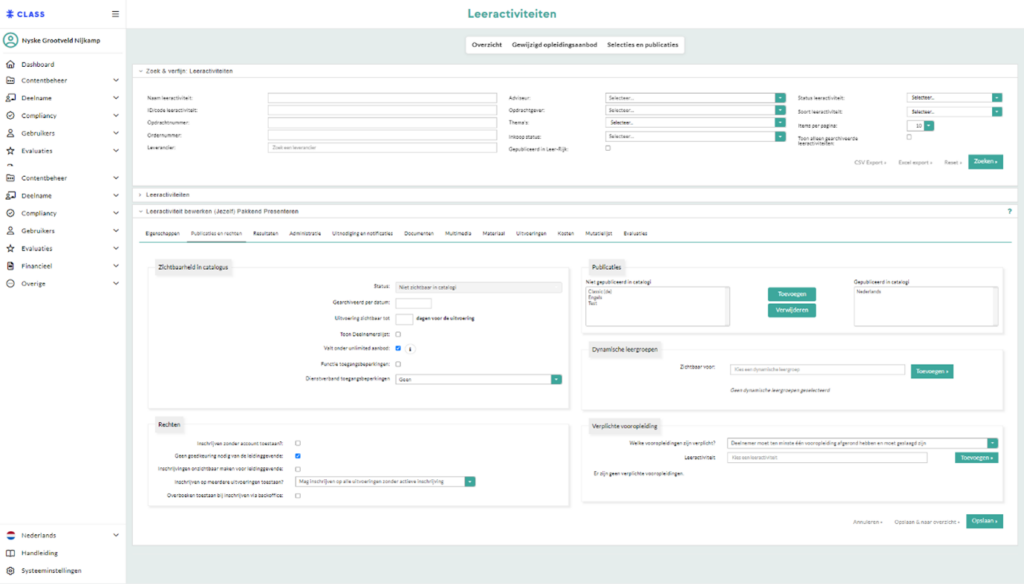Screen dimensions: 1024x584
Task: Enable the Toon Deelnemerslijst checkbox
Action: pos(398,334)
